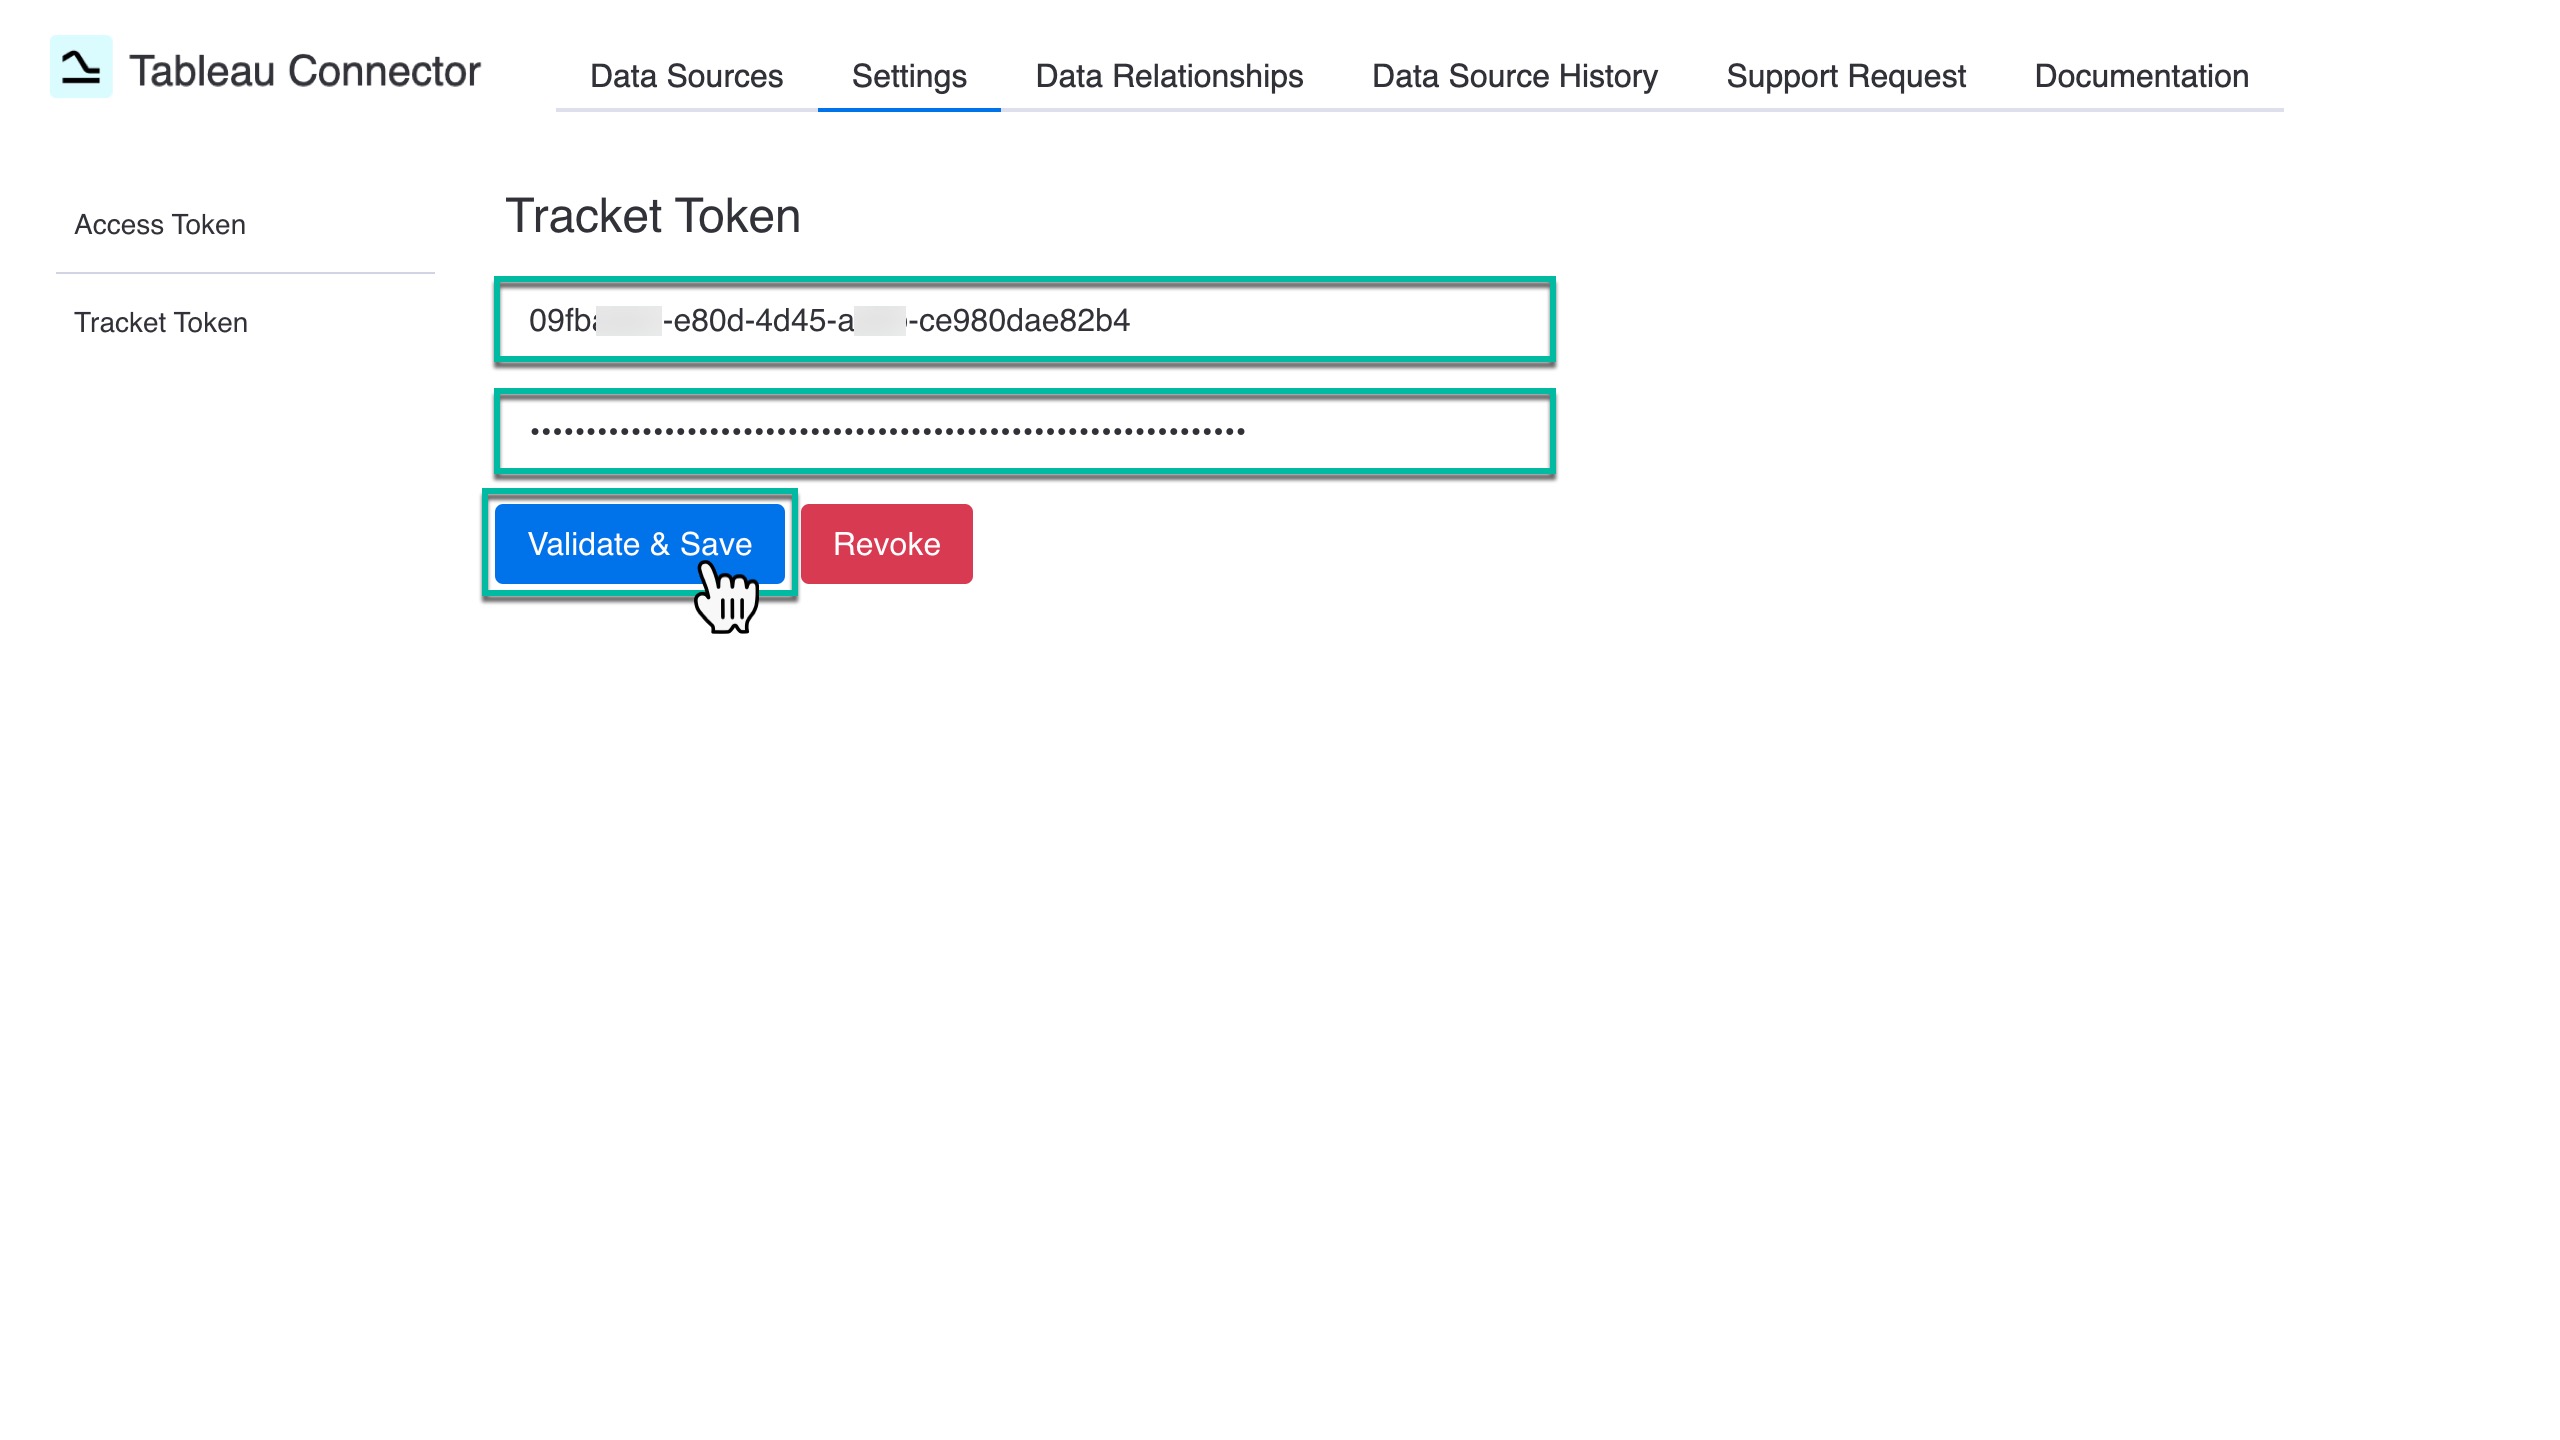Click inside the hidden password token box

(1024, 434)
